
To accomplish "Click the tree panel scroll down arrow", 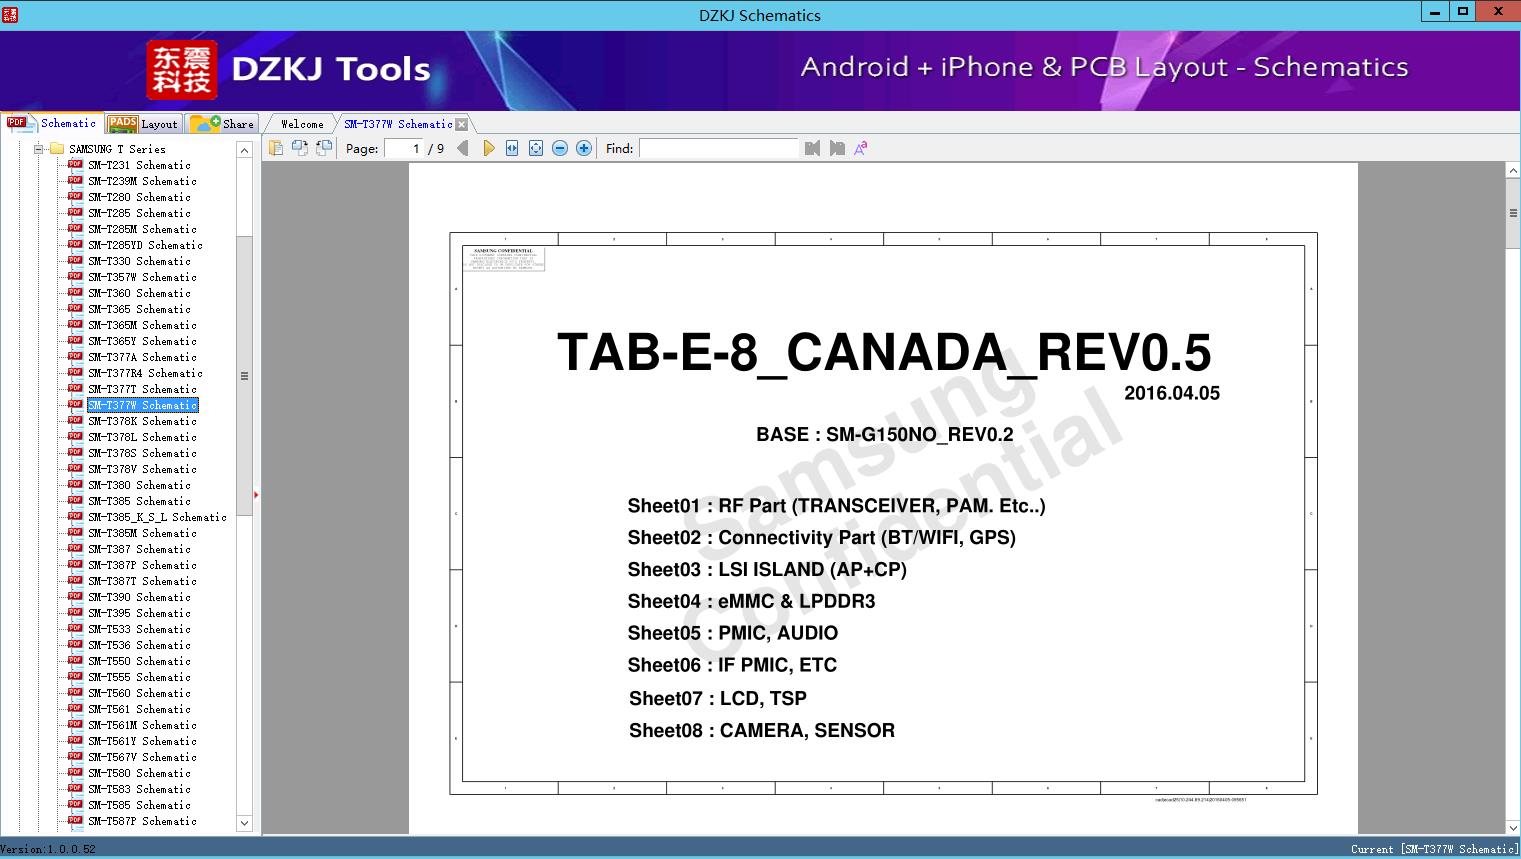I will (x=244, y=823).
